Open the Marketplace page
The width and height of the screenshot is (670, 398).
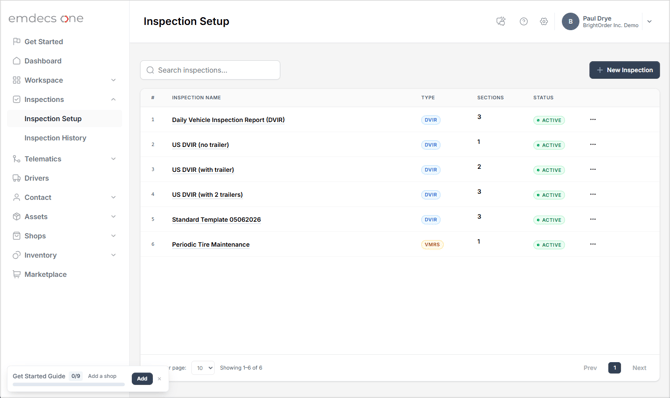point(45,274)
